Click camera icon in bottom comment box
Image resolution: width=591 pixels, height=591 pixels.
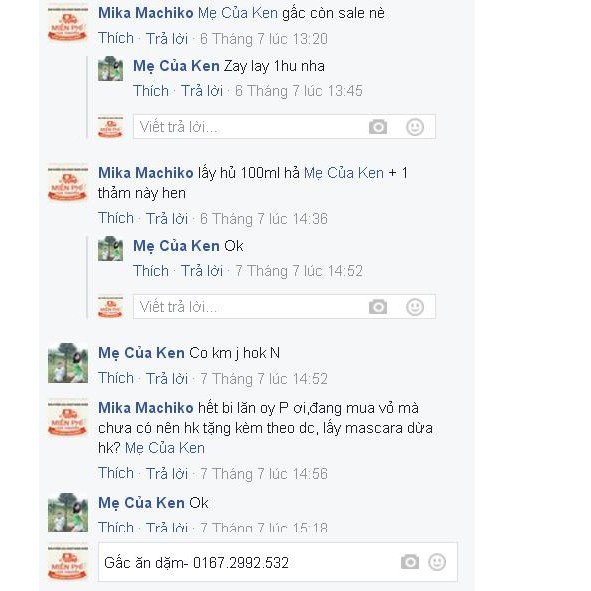click(x=410, y=562)
